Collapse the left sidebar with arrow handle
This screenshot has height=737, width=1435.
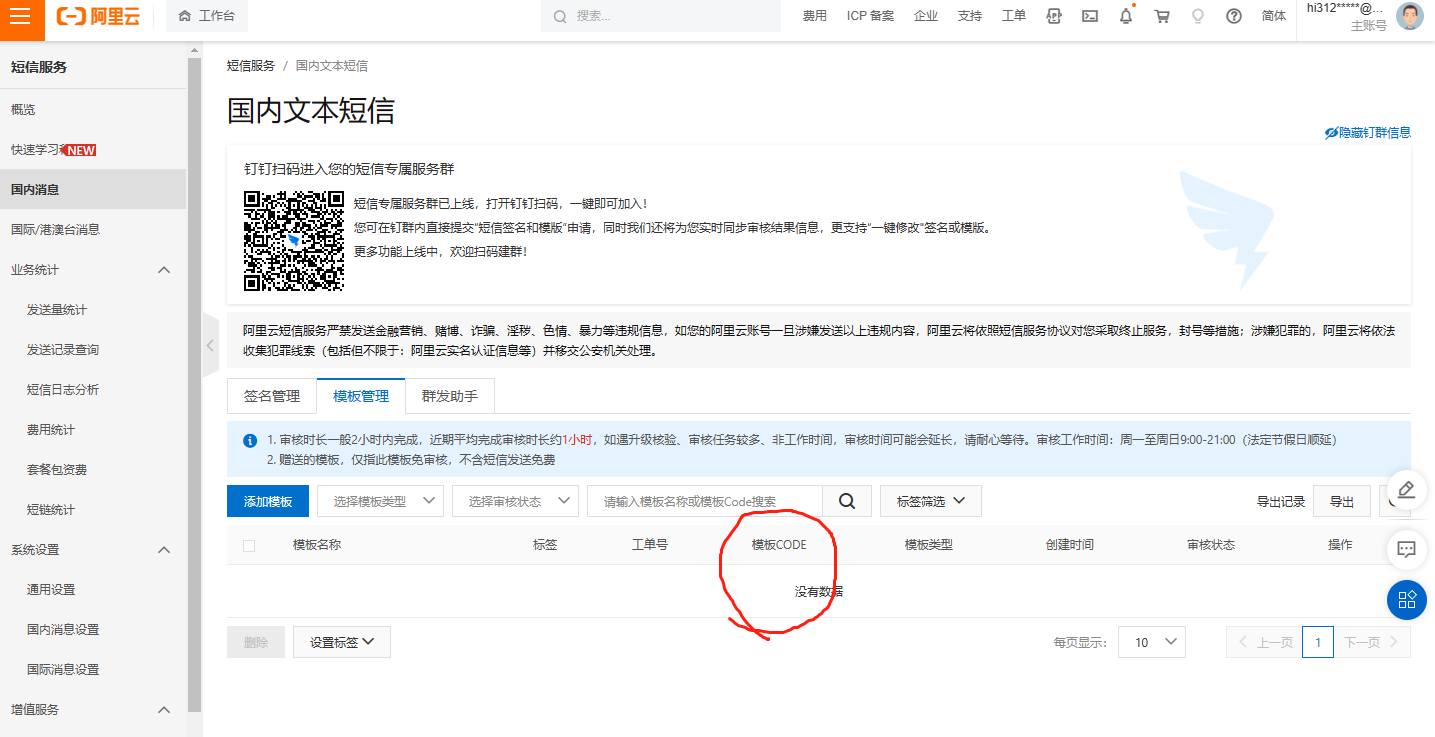coord(210,345)
